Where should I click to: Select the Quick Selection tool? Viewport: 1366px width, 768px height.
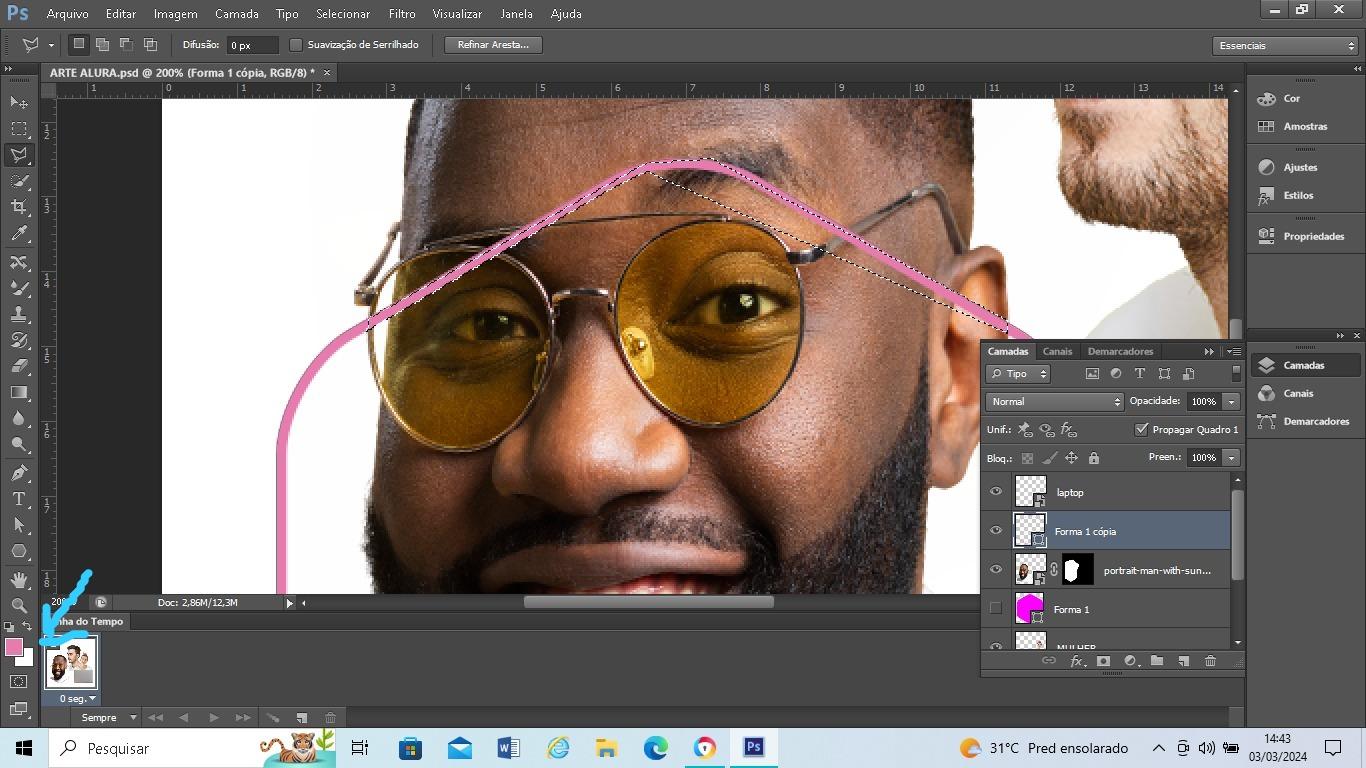[19, 181]
